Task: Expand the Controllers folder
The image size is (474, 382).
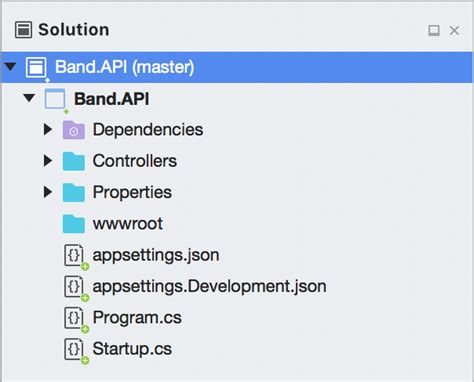Action: pyautogui.click(x=48, y=161)
